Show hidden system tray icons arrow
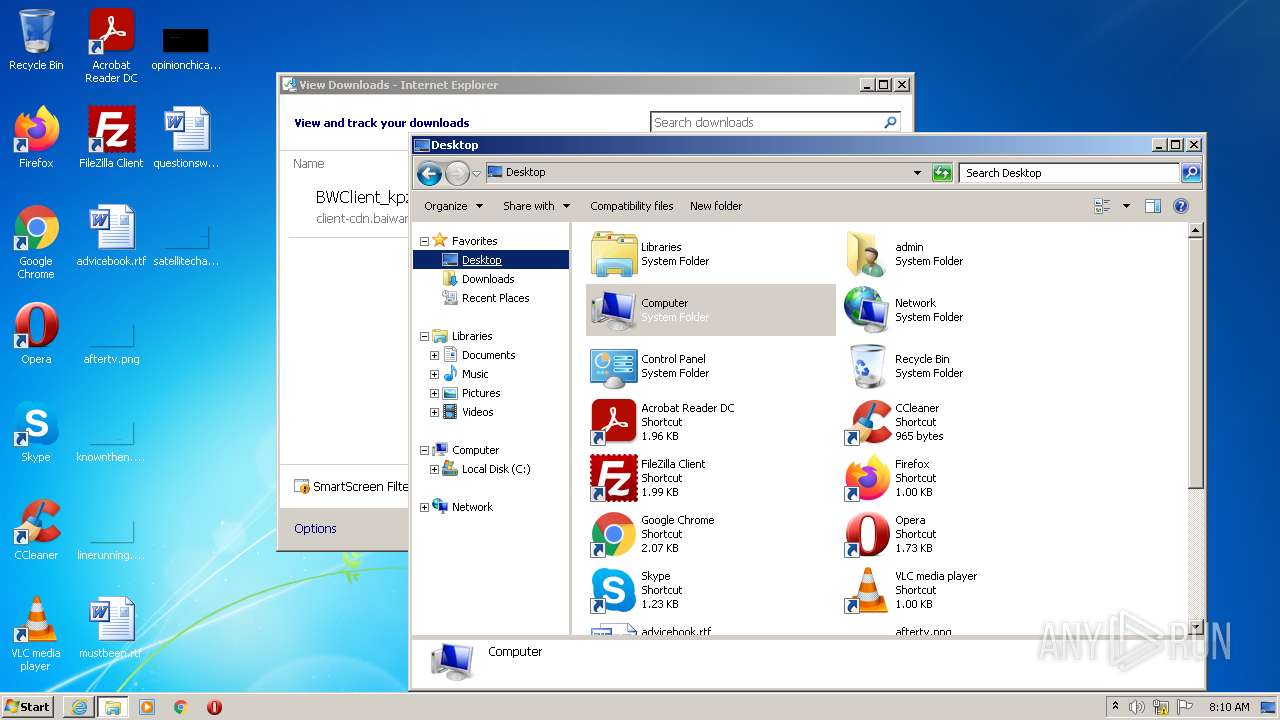This screenshot has width=1280, height=720. point(1115,707)
